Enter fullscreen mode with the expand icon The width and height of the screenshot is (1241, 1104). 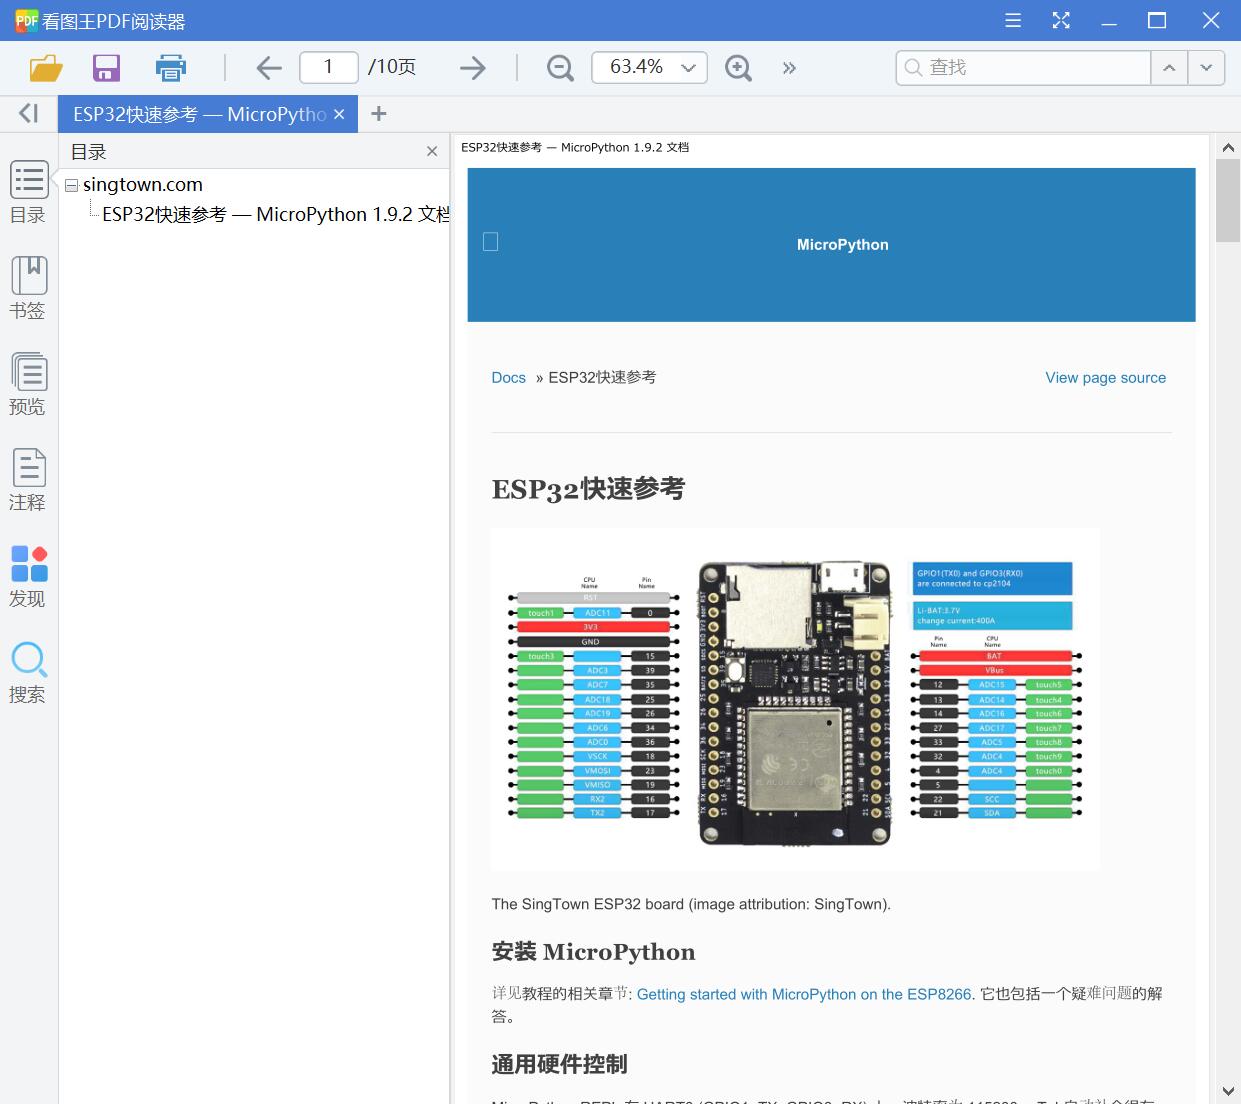pyautogui.click(x=1061, y=20)
